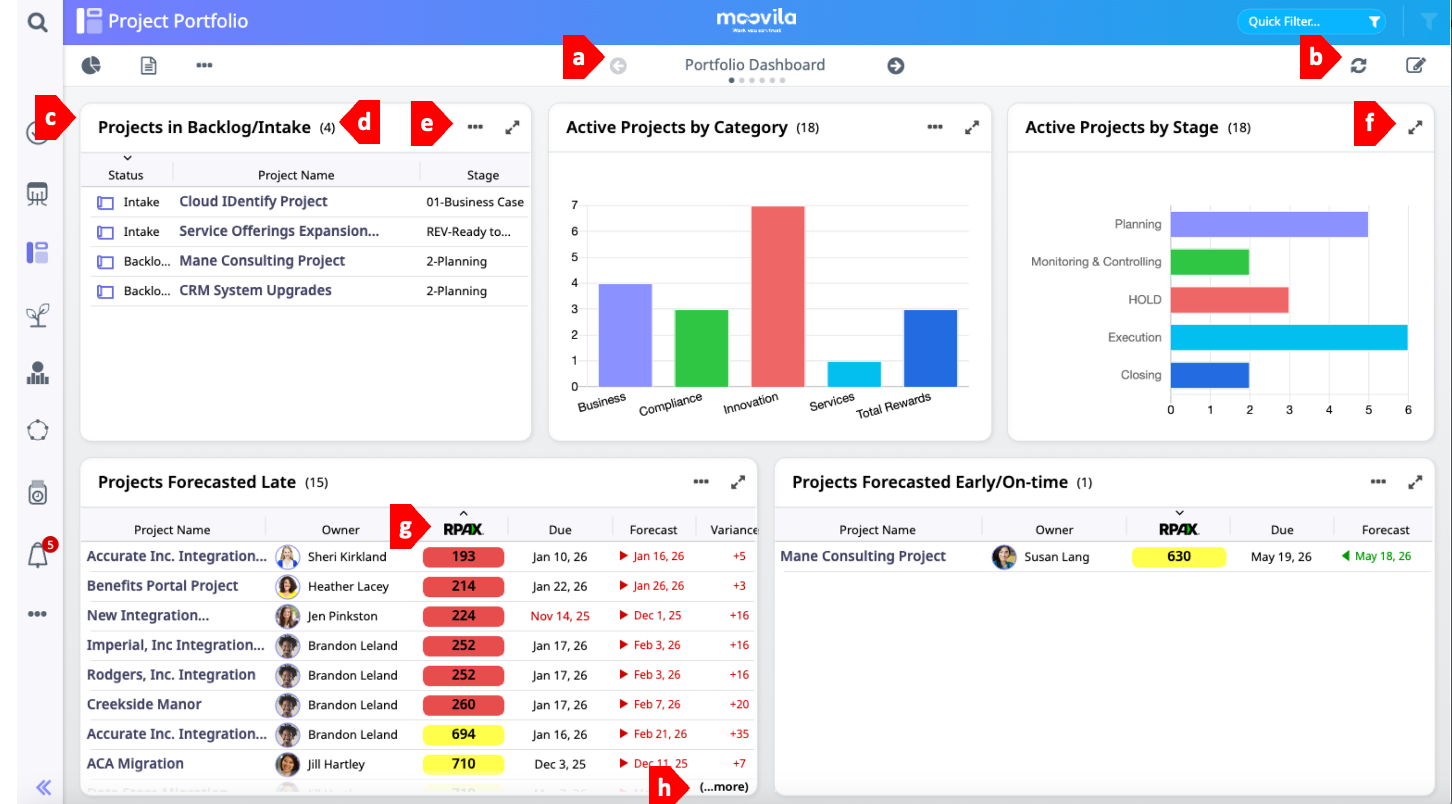Image resolution: width=1452 pixels, height=804 pixels.
Task: Click the presentation board icon in sidebar
Action: [38, 193]
